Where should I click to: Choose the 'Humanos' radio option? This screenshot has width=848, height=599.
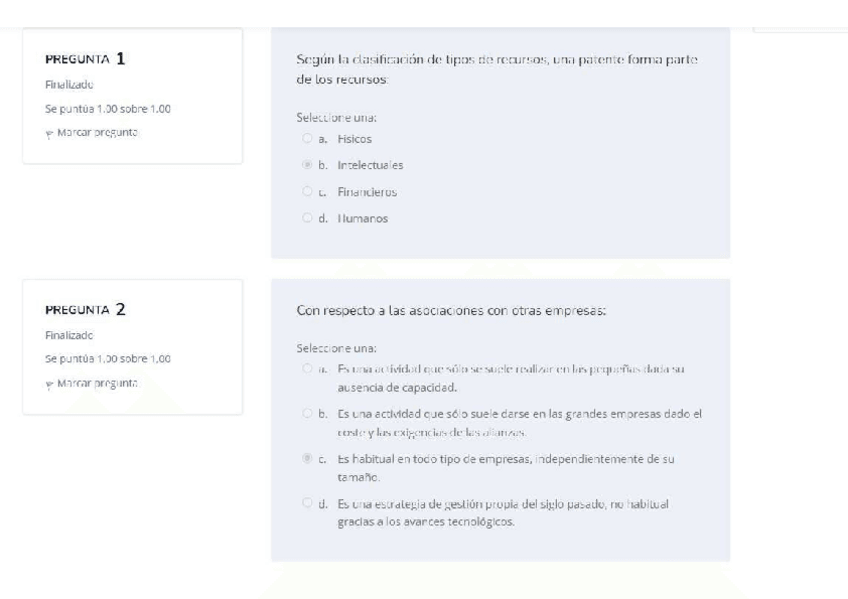306,218
